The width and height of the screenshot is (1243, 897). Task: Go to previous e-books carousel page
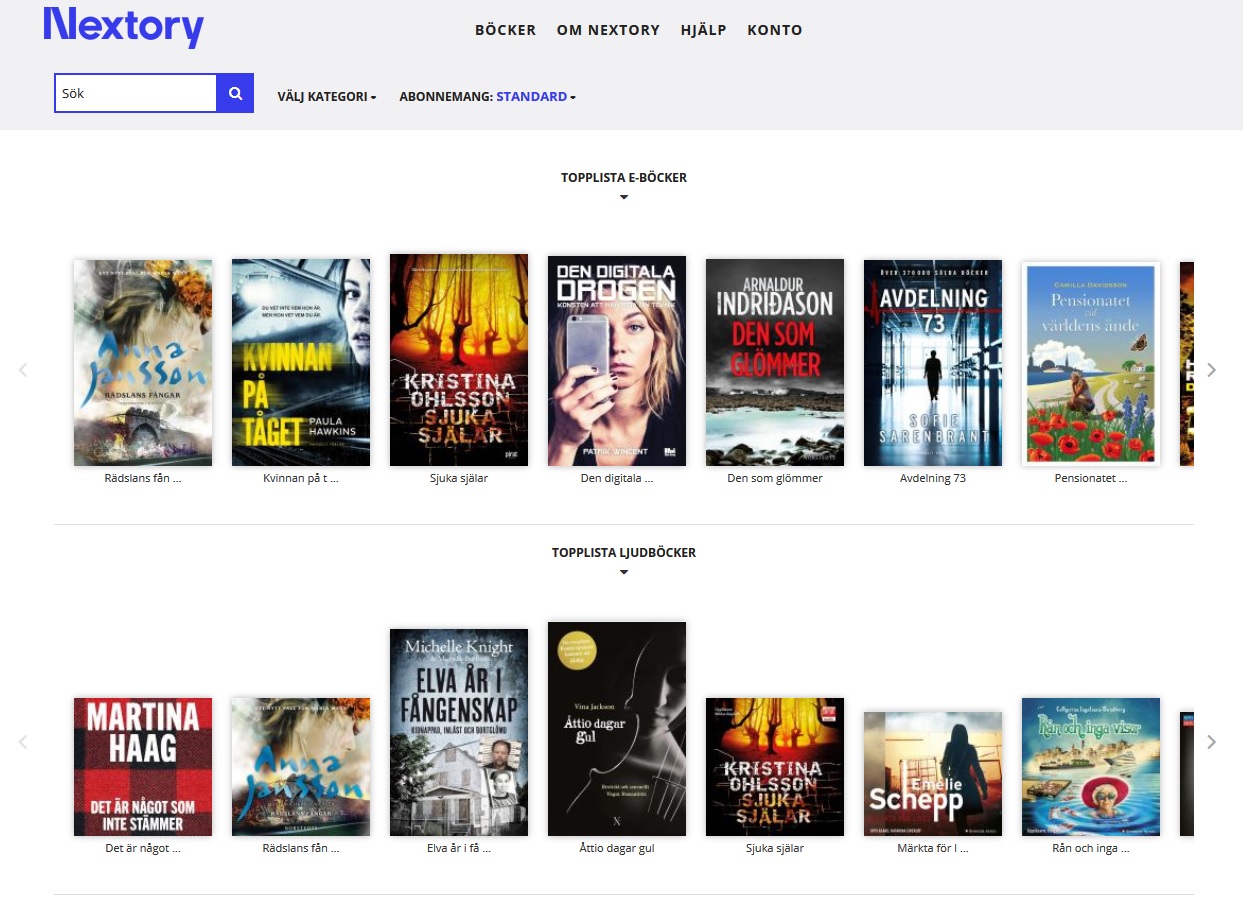click(x=23, y=370)
